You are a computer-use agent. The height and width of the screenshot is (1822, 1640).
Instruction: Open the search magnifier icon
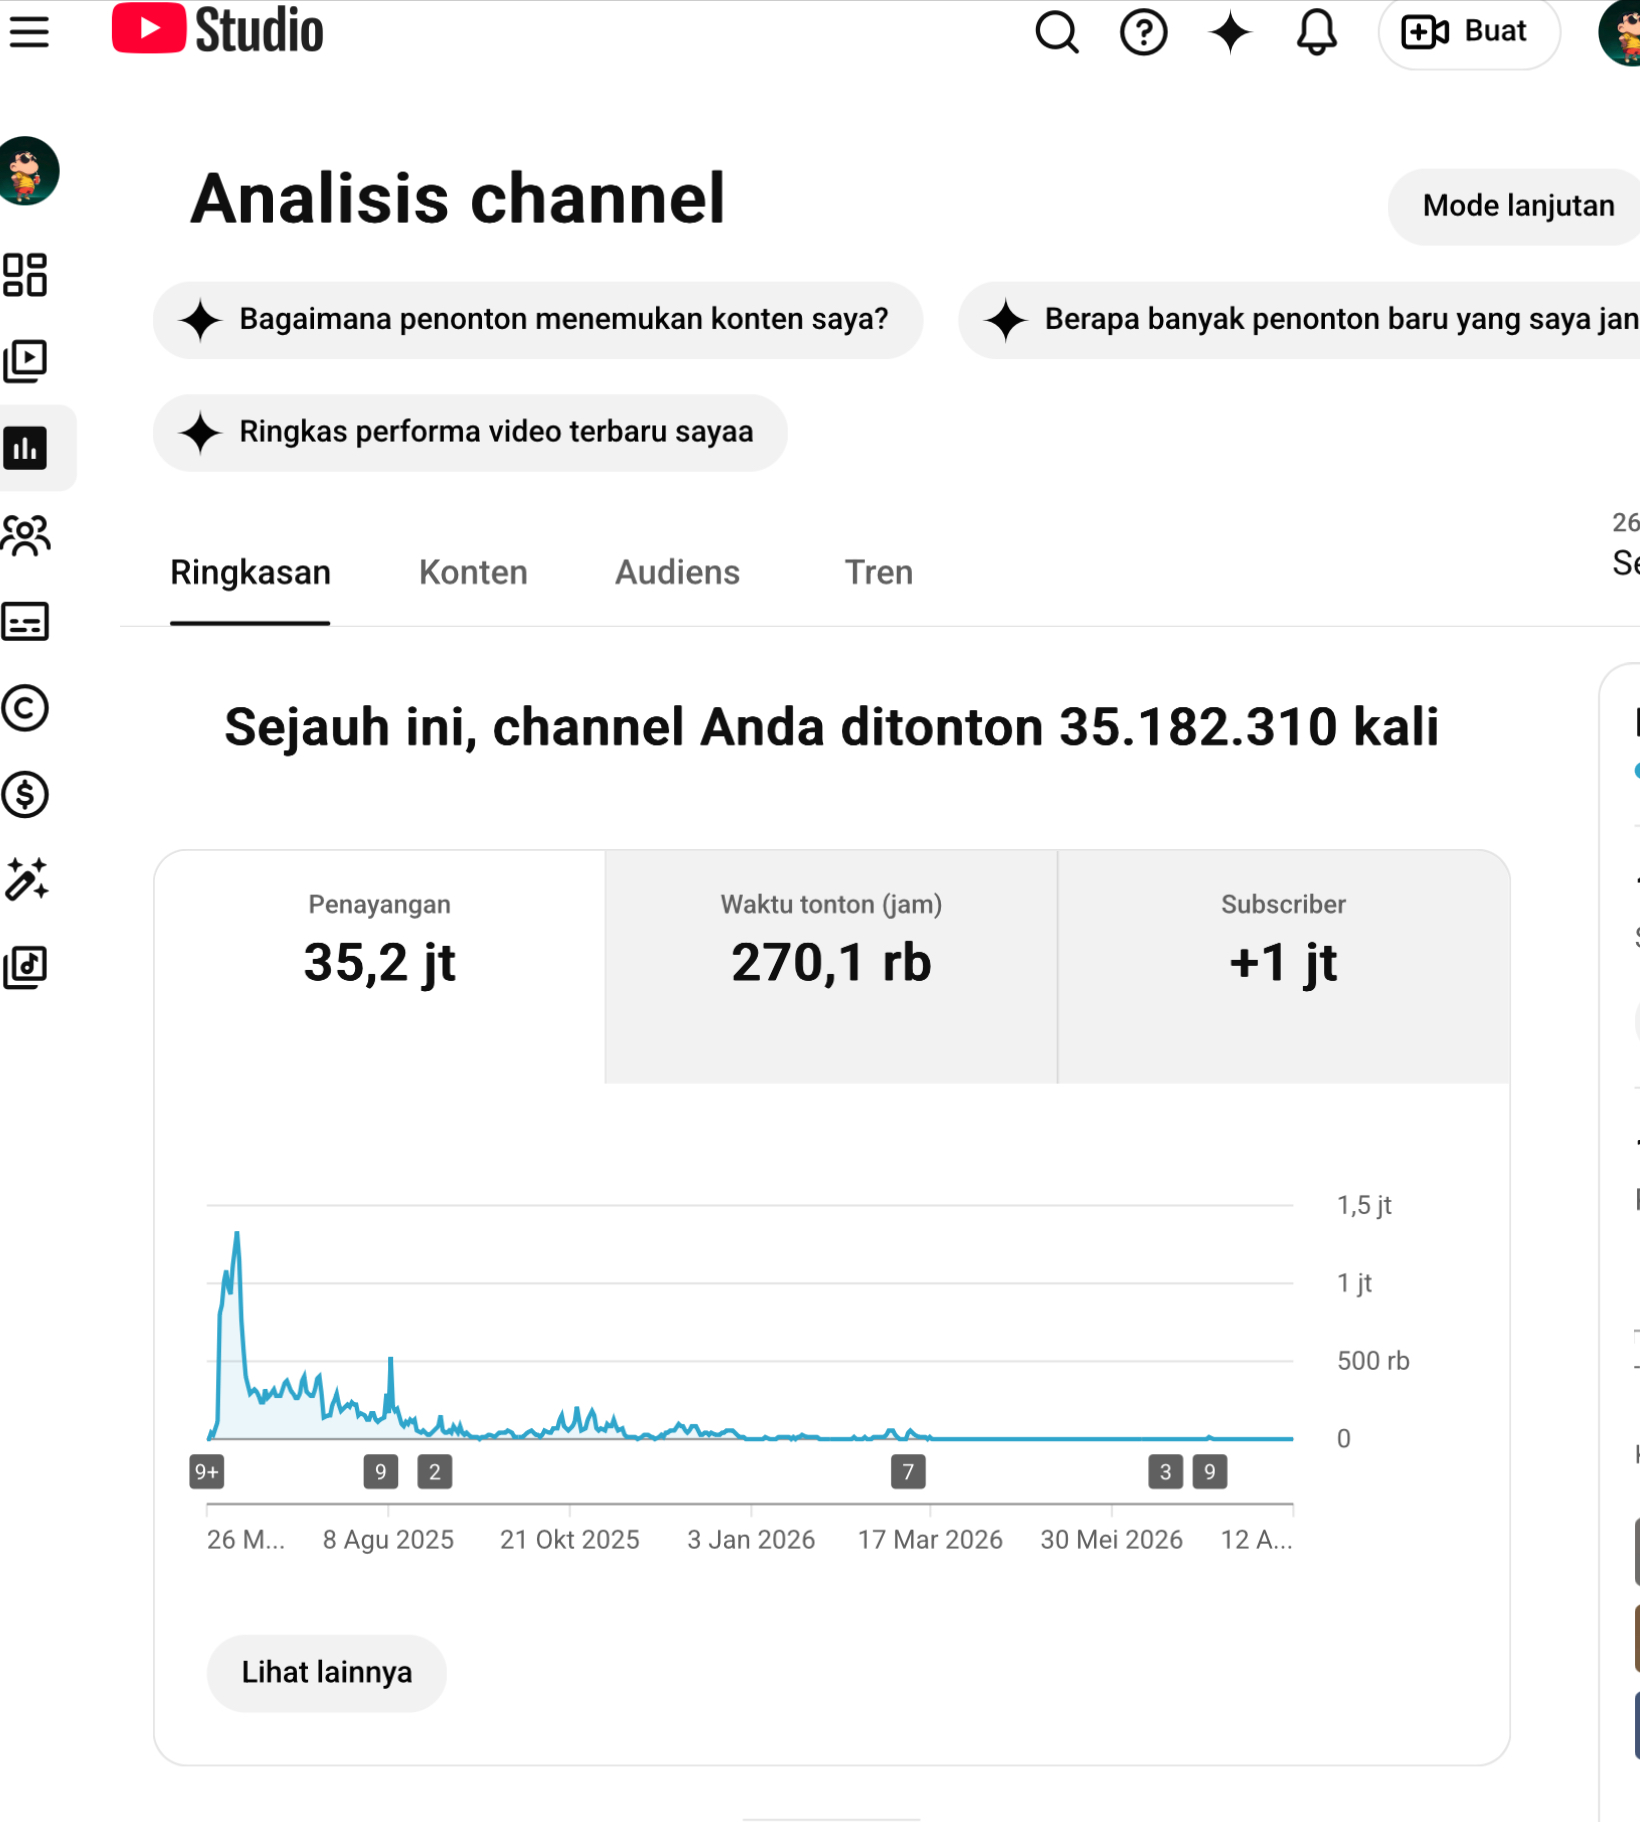(1056, 32)
